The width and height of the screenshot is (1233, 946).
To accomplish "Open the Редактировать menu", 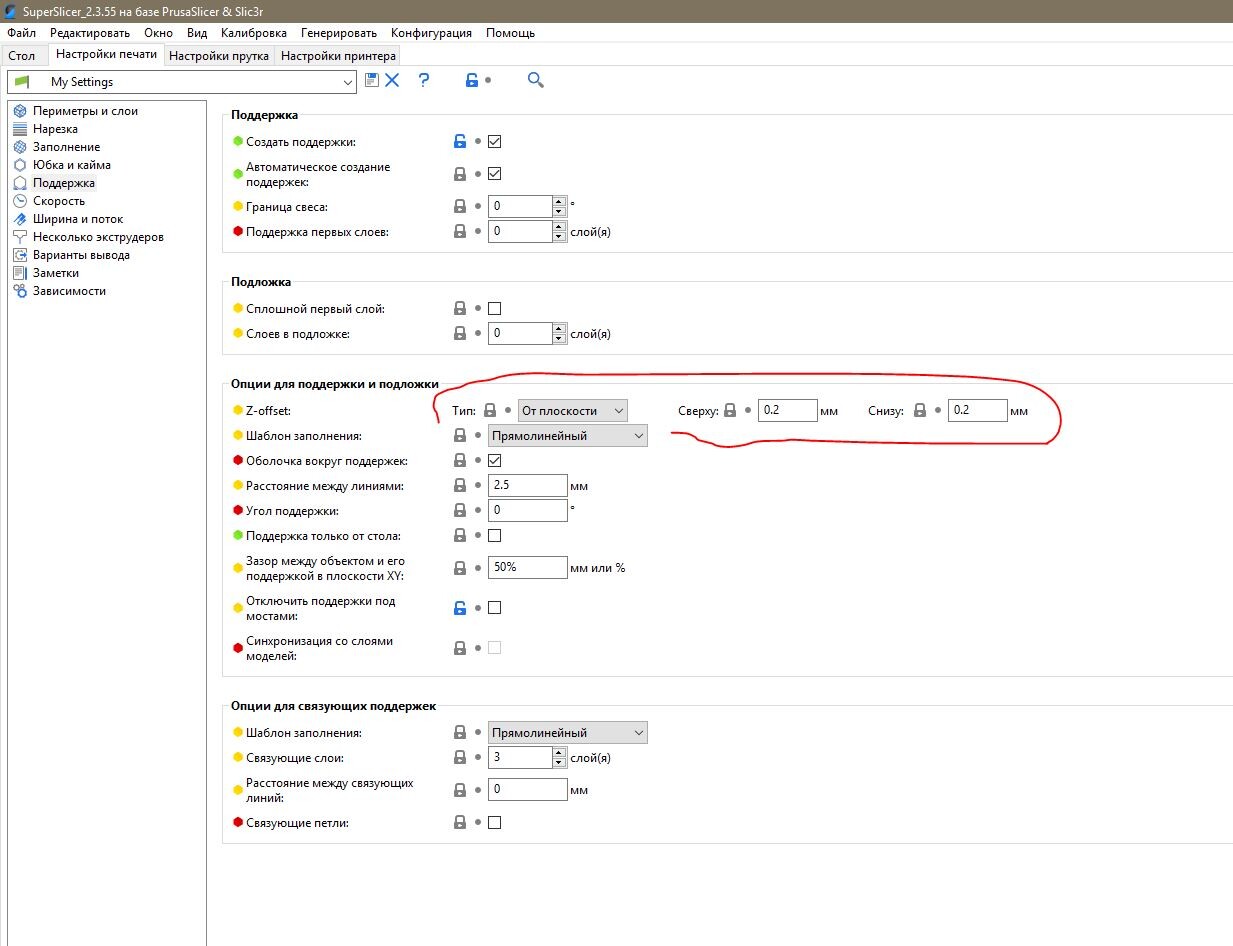I will (x=90, y=33).
